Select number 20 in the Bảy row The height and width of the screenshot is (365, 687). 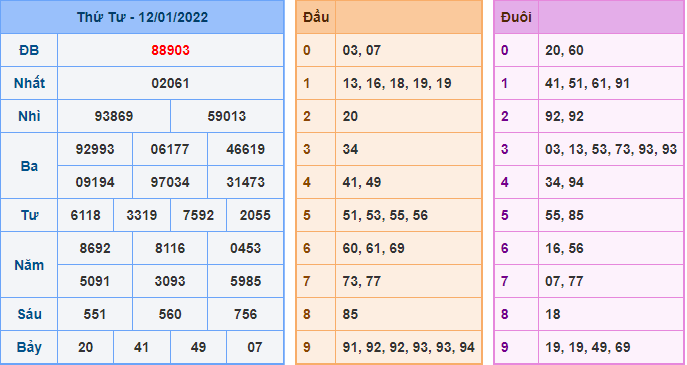click(85, 347)
